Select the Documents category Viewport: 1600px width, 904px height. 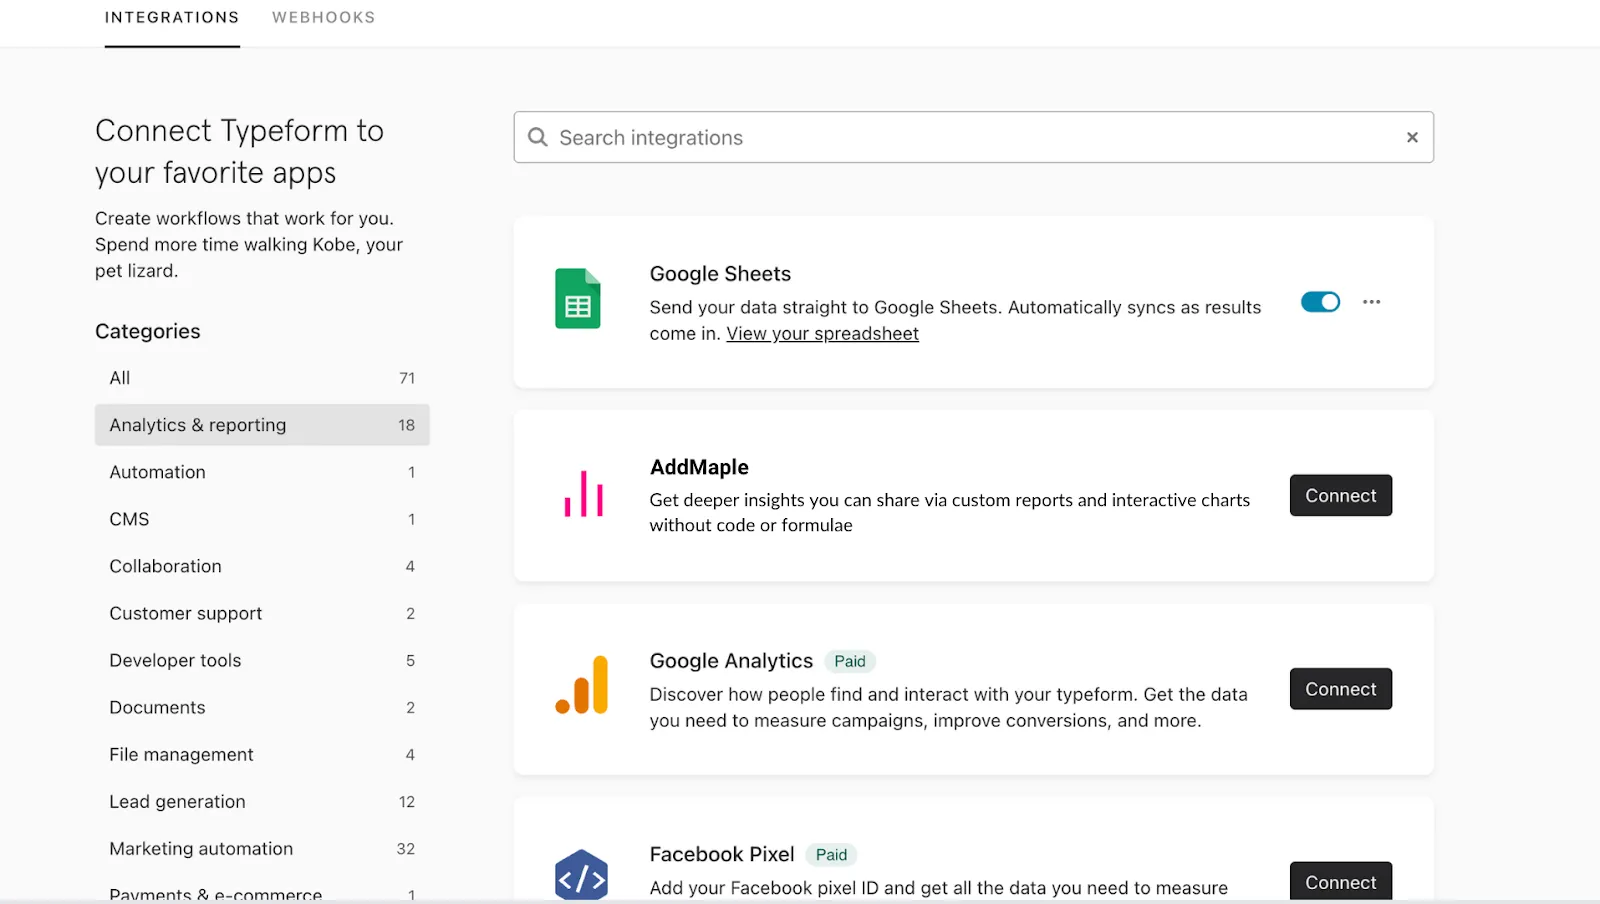point(262,707)
